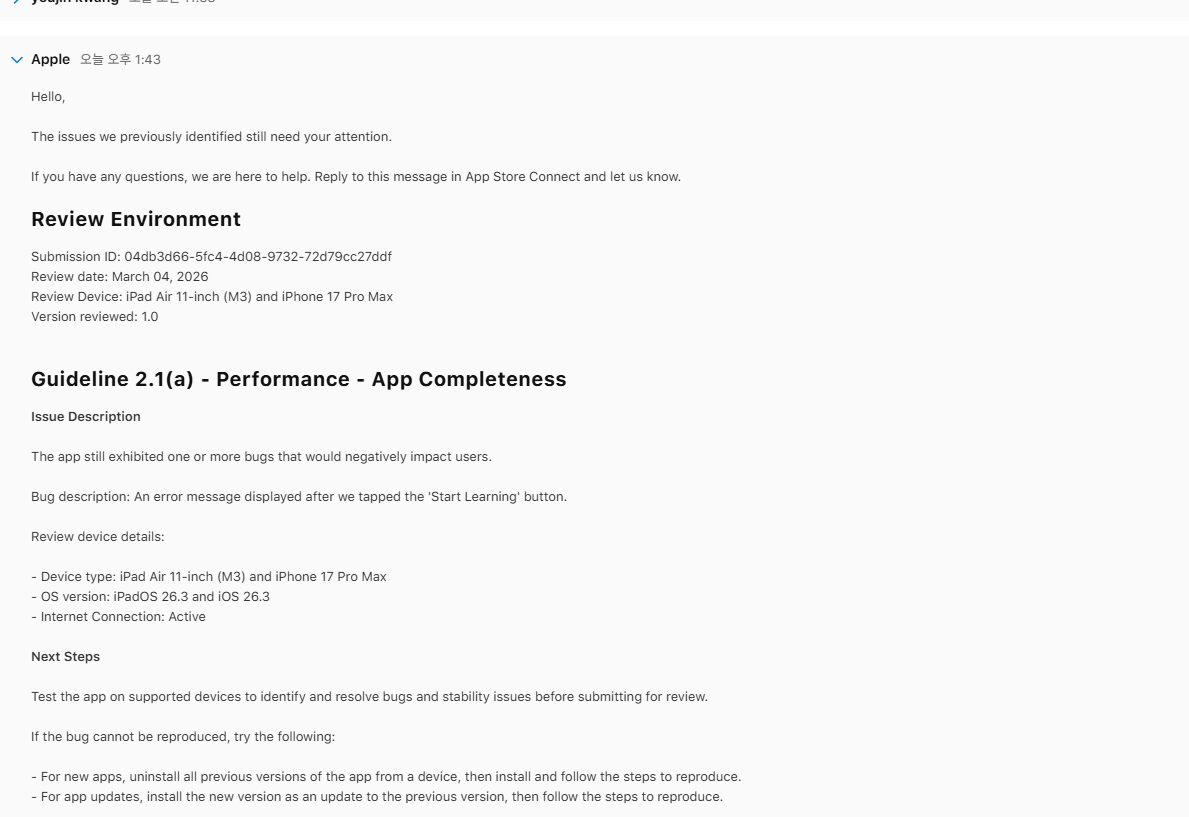The width and height of the screenshot is (1189, 817).
Task: Click the right arrow icon on top message
Action: point(15,3)
